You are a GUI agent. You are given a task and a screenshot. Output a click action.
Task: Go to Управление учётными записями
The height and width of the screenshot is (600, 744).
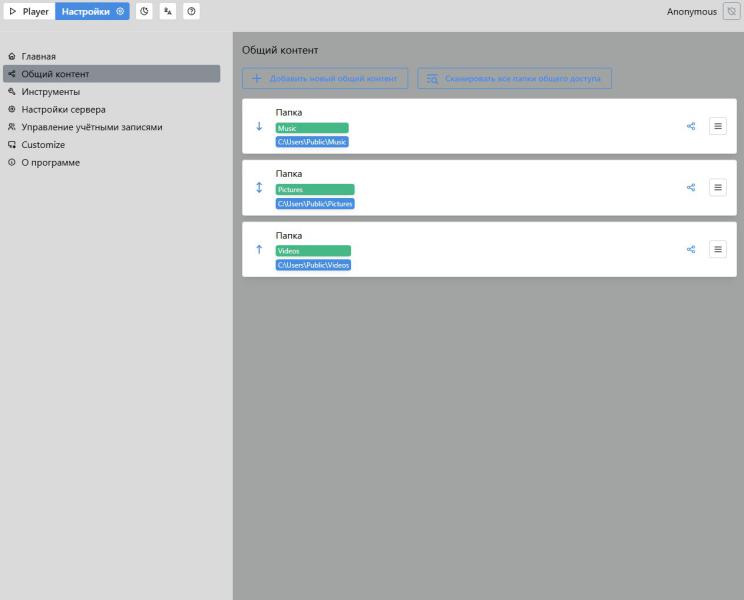tap(91, 127)
